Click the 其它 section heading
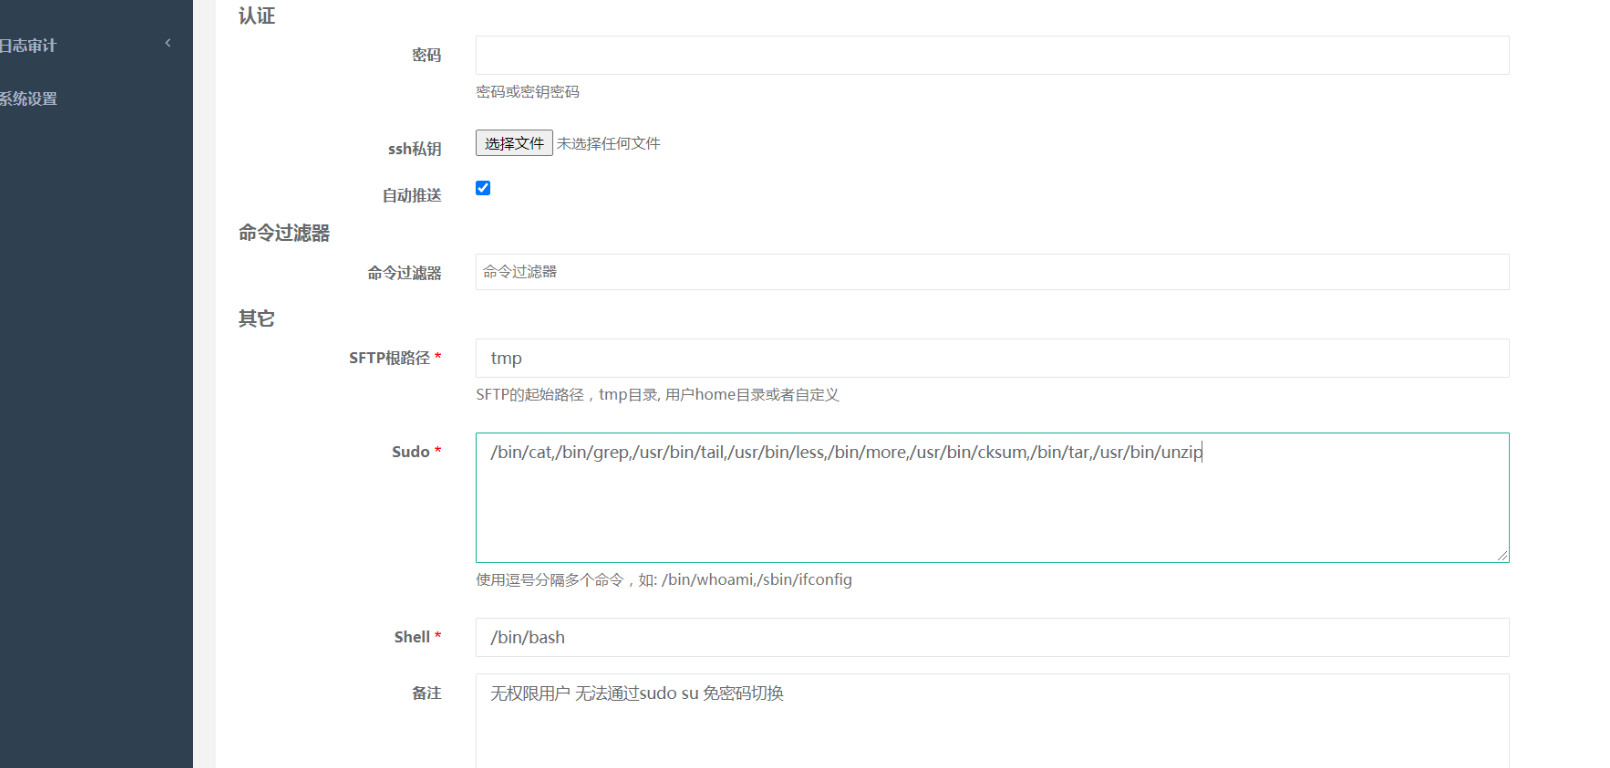1610x768 pixels. [x=256, y=319]
